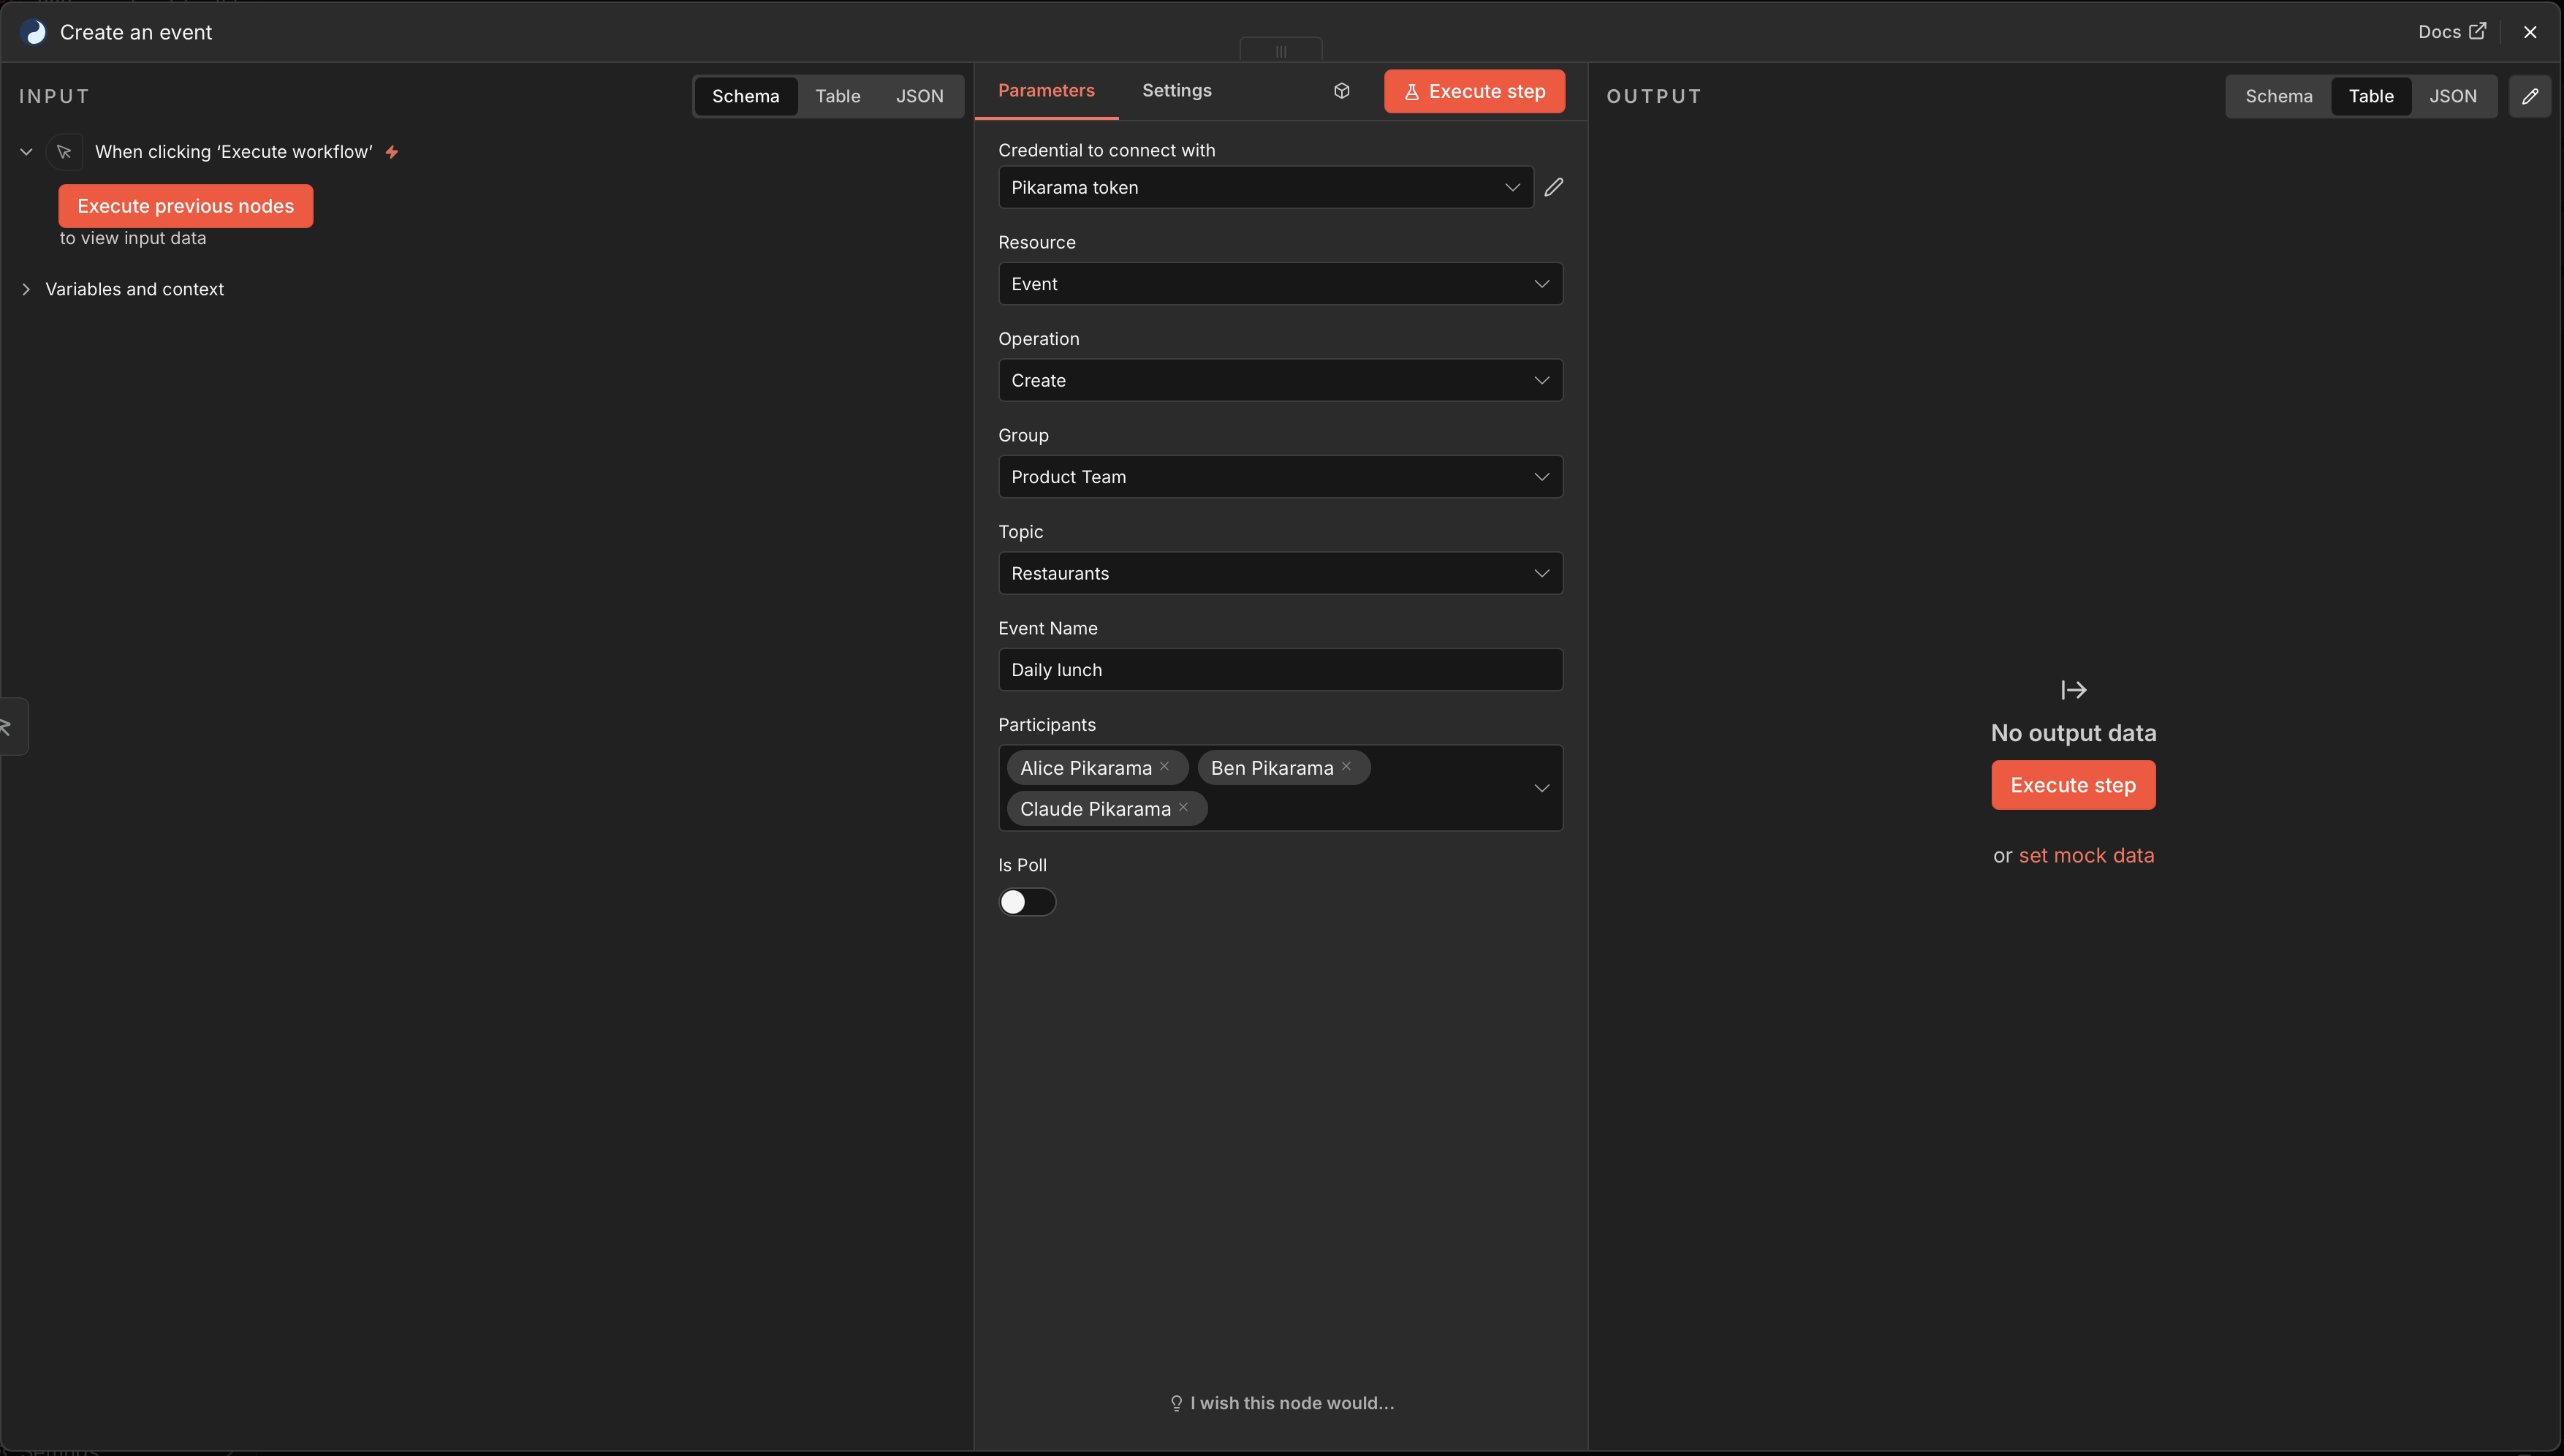
Task: Click Execute step button in parameters header
Action: point(1474,91)
